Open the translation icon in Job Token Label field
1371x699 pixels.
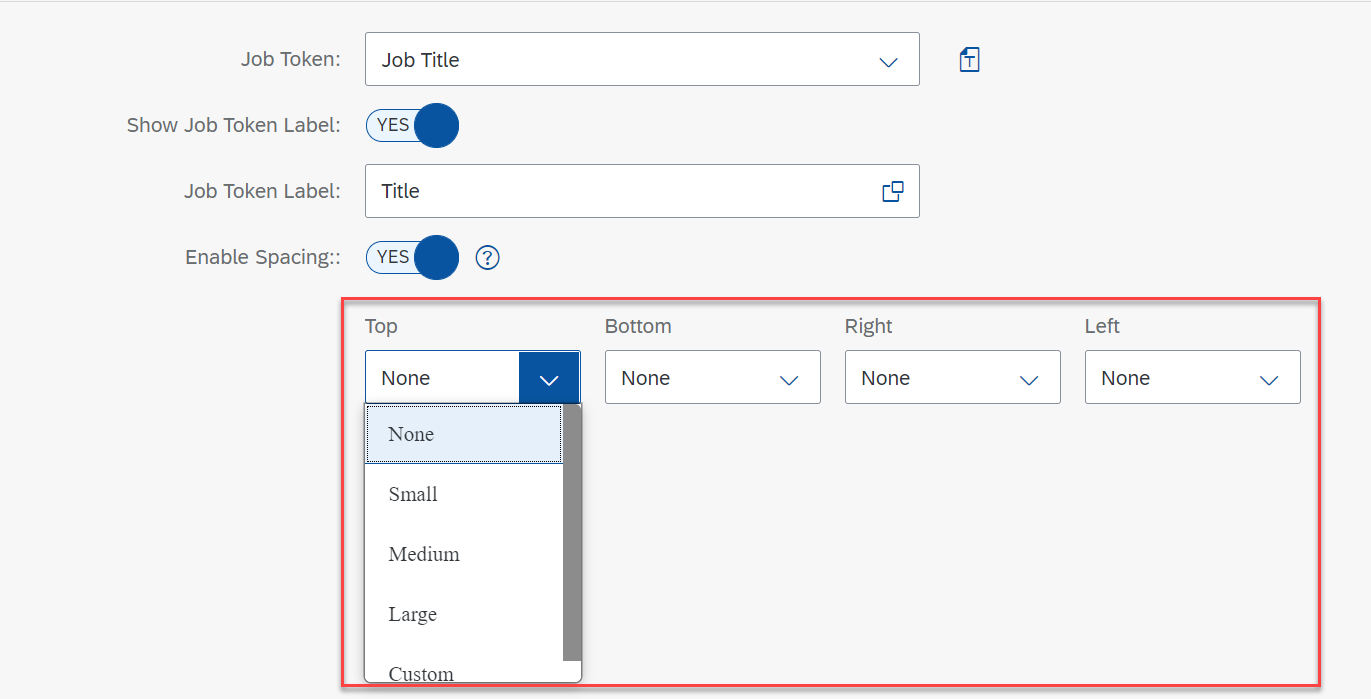pyautogui.click(x=893, y=191)
